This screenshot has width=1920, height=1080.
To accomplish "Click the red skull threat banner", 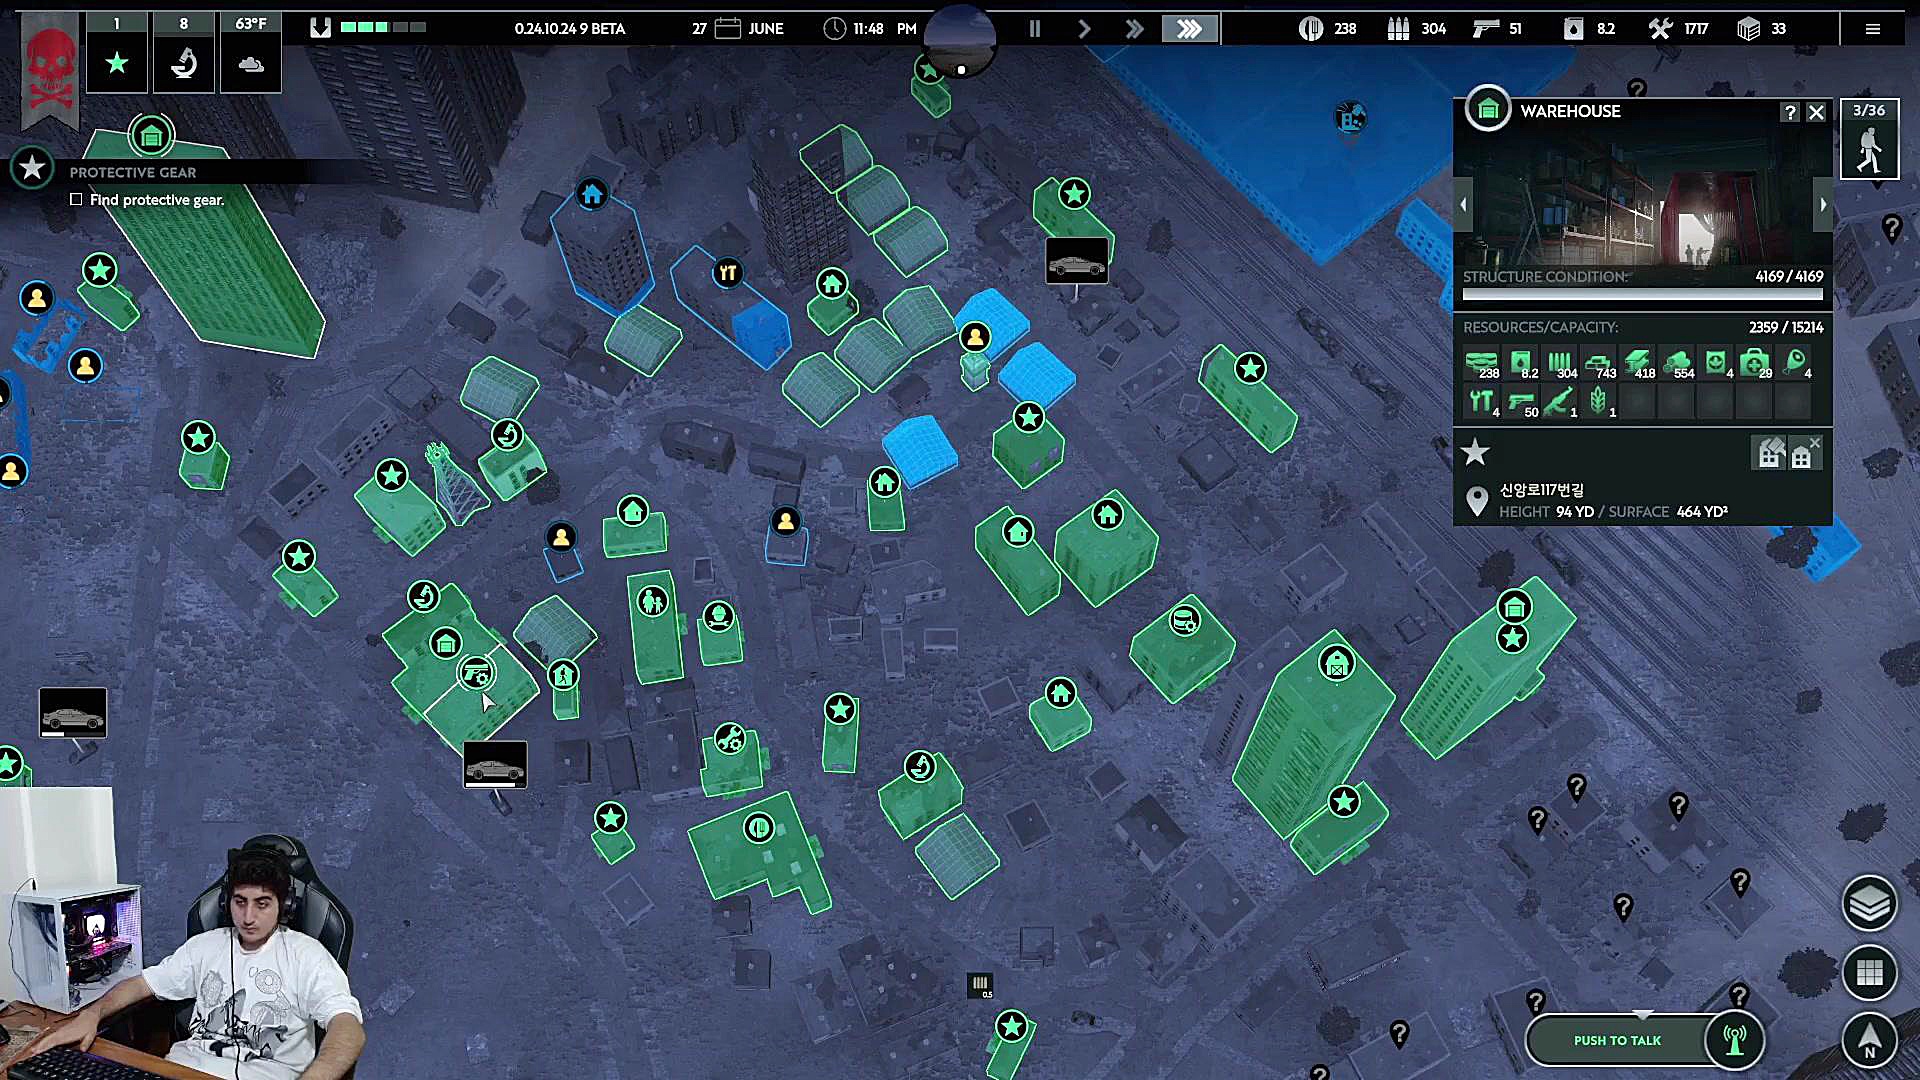I will (50, 70).
